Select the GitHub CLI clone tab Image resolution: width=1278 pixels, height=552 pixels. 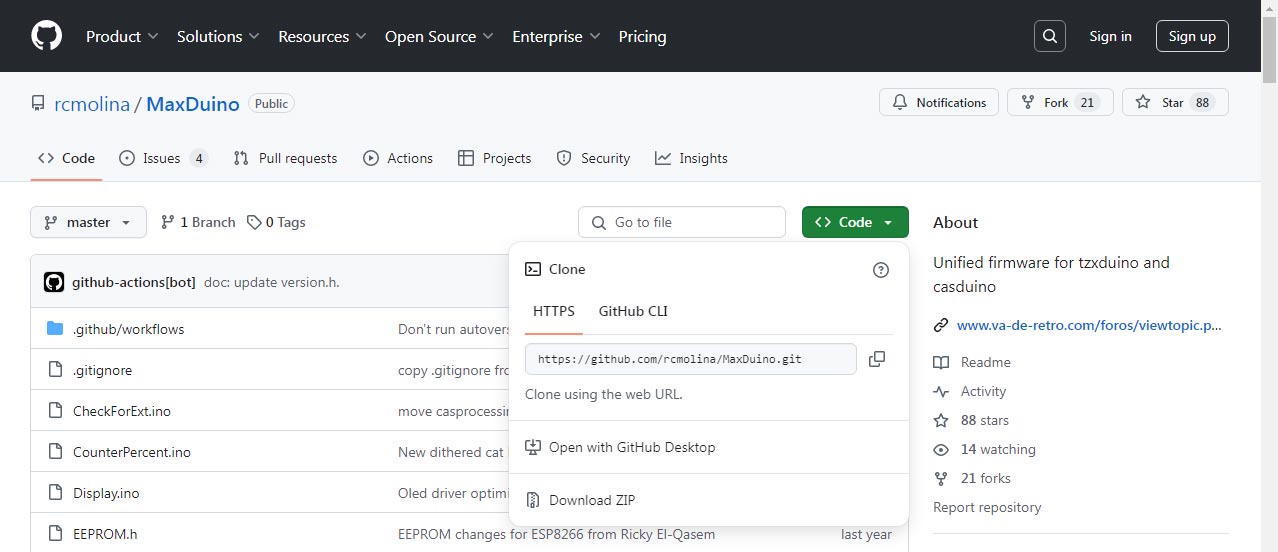[633, 311]
